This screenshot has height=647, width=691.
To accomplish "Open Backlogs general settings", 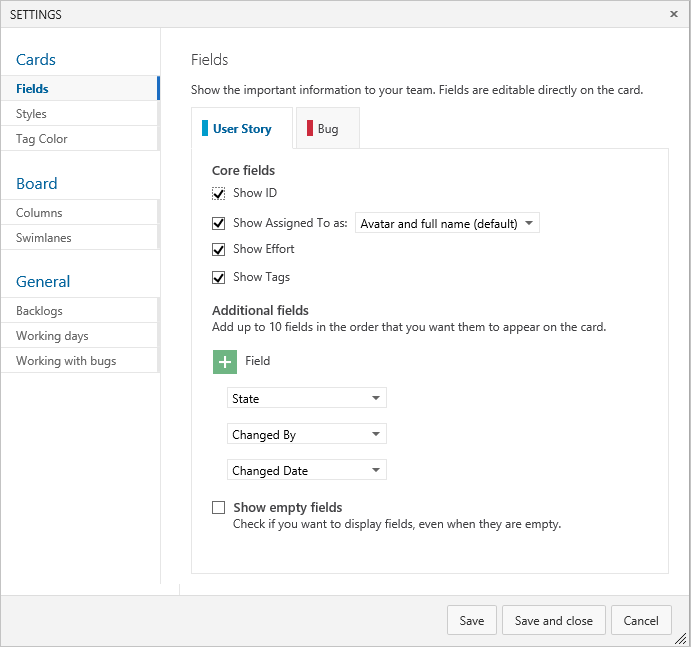I will point(80,311).
